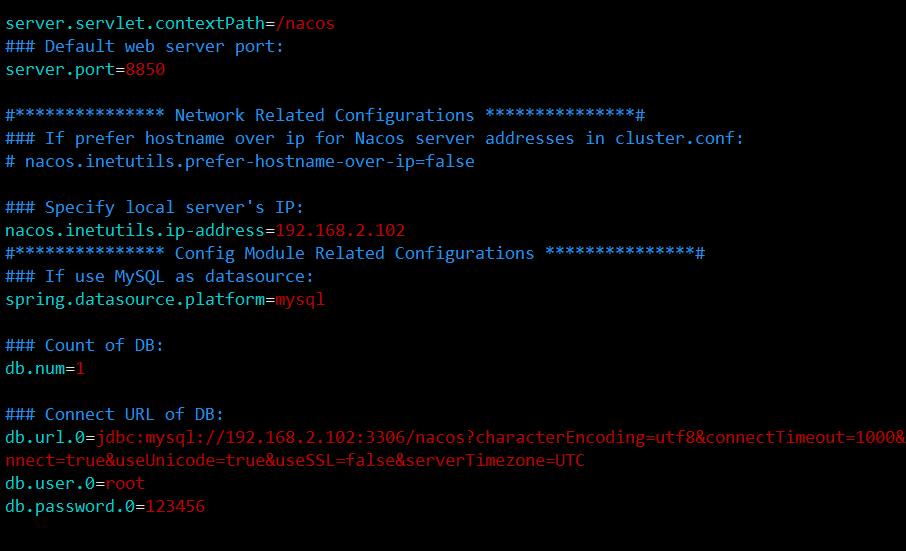The width and height of the screenshot is (906, 551).
Task: Click the db.password.0 value 123456
Action: pos(175,507)
